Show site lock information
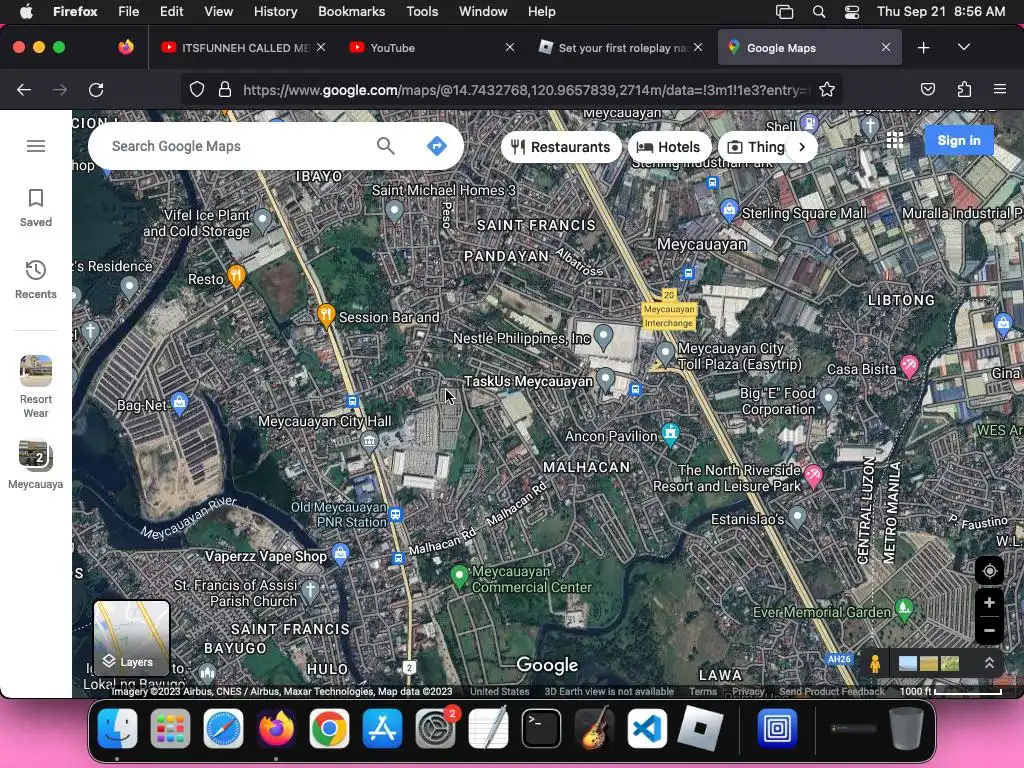 click(225, 89)
